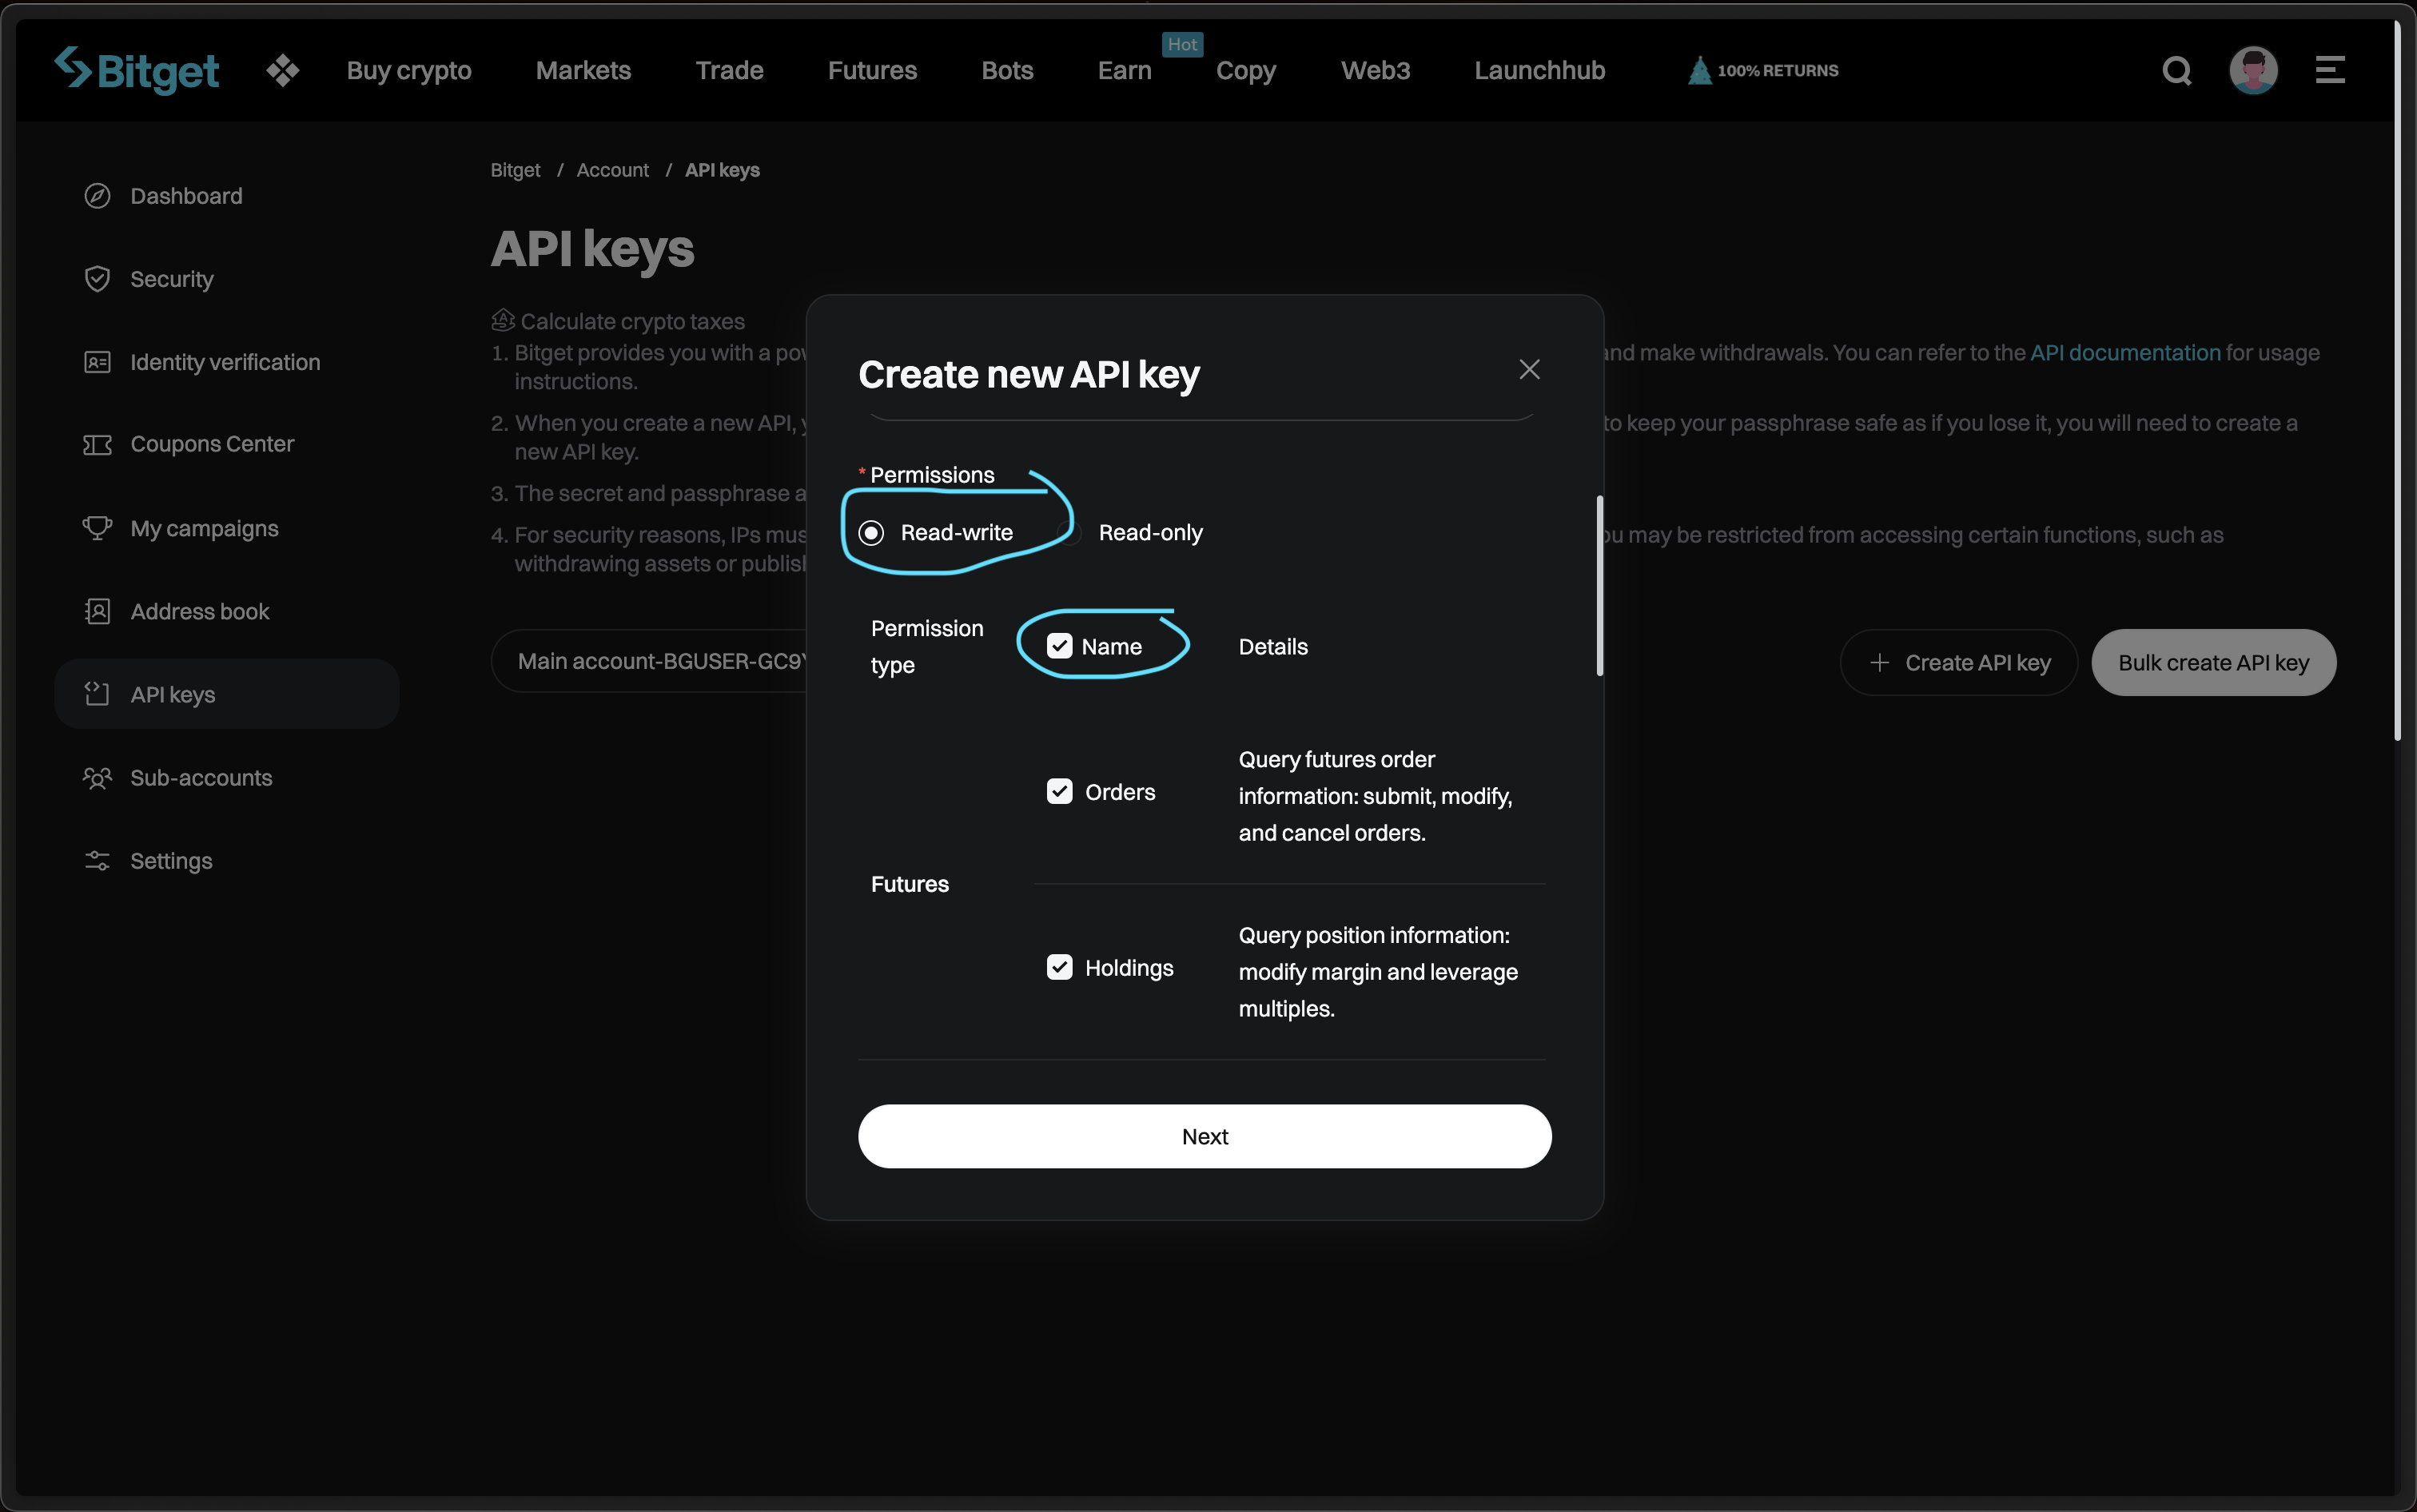
Task: Toggle the Name select-all checkbox
Action: tap(1059, 646)
